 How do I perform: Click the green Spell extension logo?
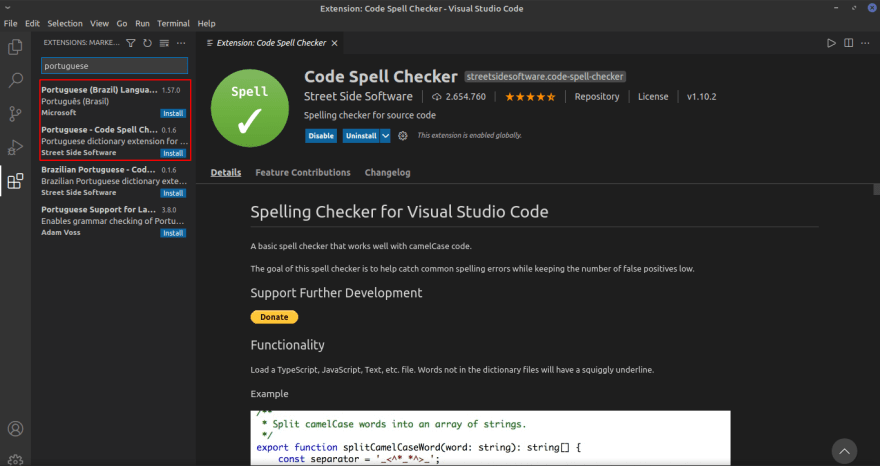tap(250, 108)
